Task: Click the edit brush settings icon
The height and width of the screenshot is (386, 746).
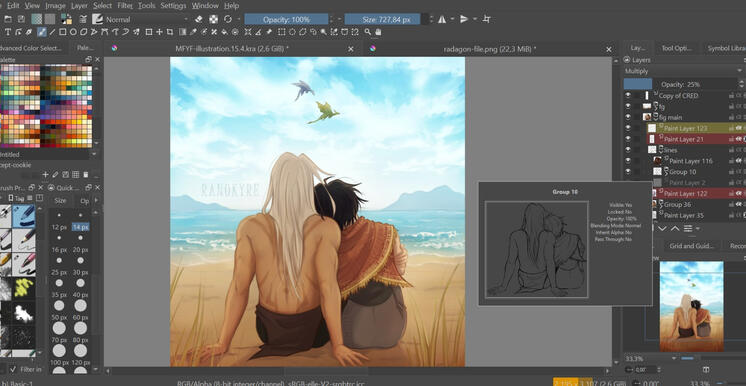Action: [x=83, y=19]
